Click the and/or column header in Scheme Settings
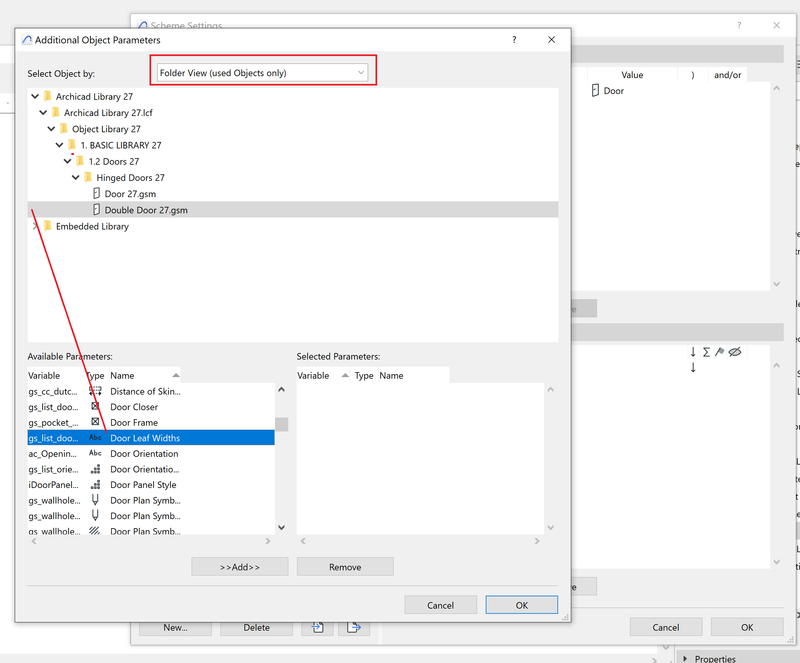The image size is (800, 663). [728, 75]
